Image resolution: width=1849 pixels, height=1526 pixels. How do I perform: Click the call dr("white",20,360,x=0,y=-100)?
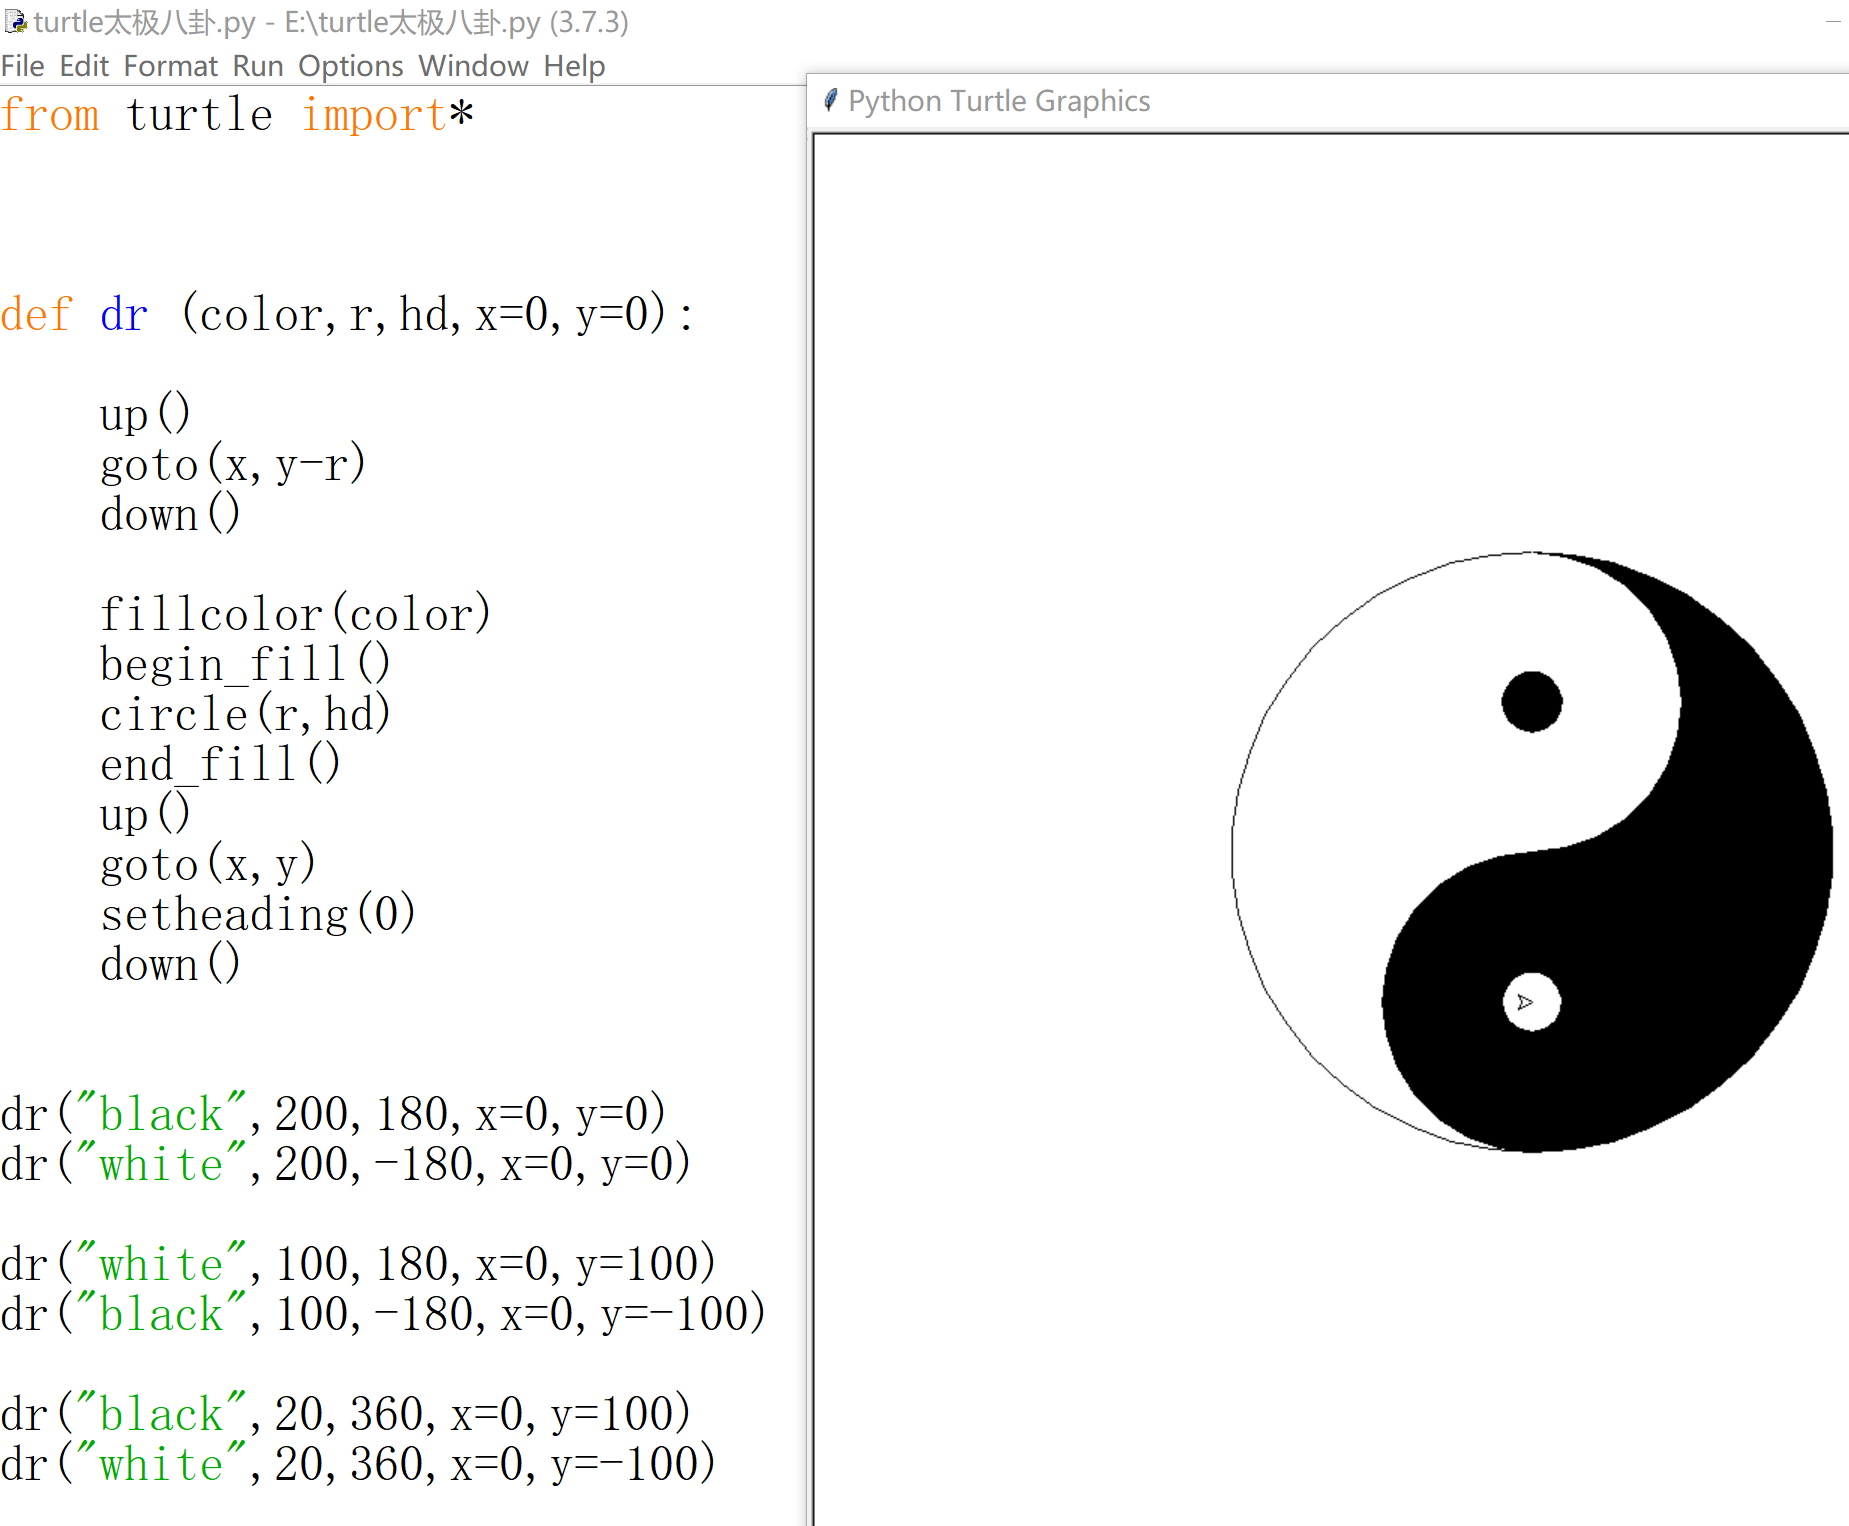[x=358, y=1464]
